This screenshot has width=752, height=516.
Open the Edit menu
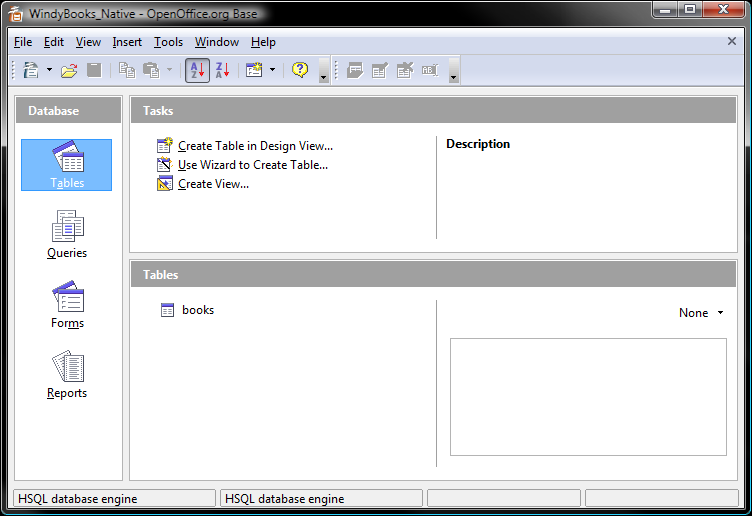click(54, 42)
